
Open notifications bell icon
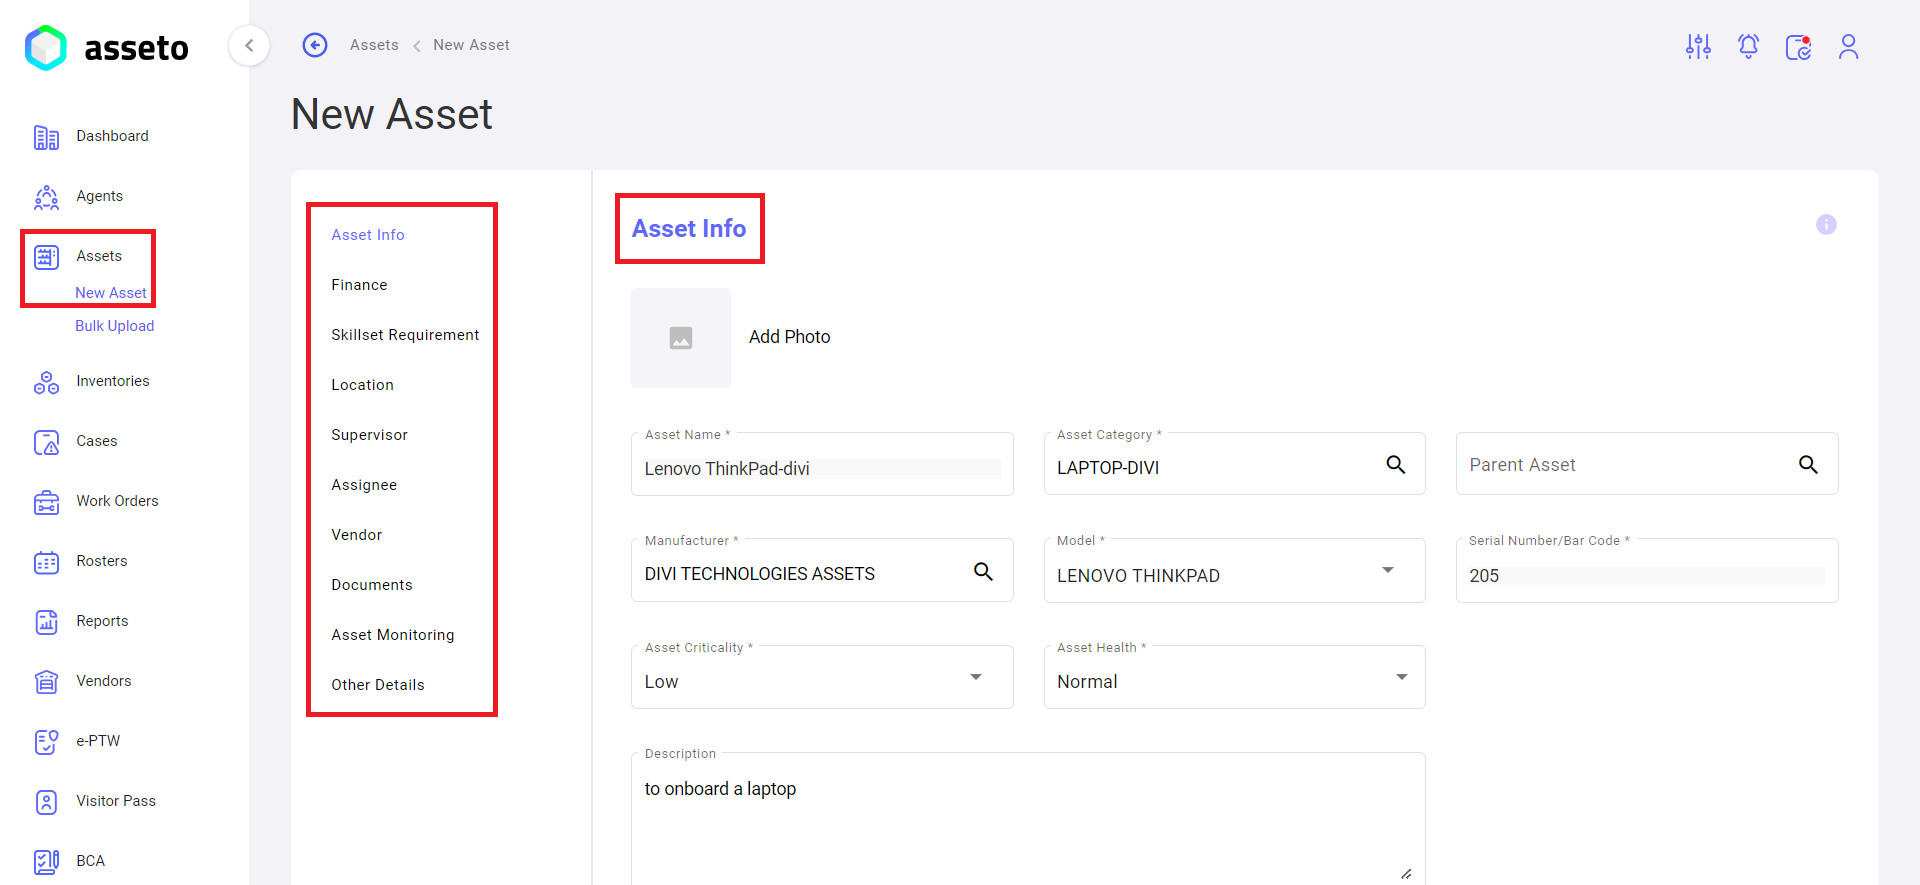[1748, 46]
